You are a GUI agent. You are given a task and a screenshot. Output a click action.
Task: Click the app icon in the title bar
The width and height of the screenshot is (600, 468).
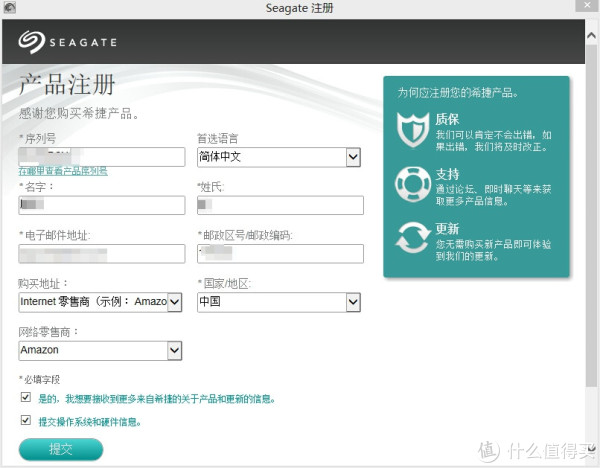click(x=9, y=7)
